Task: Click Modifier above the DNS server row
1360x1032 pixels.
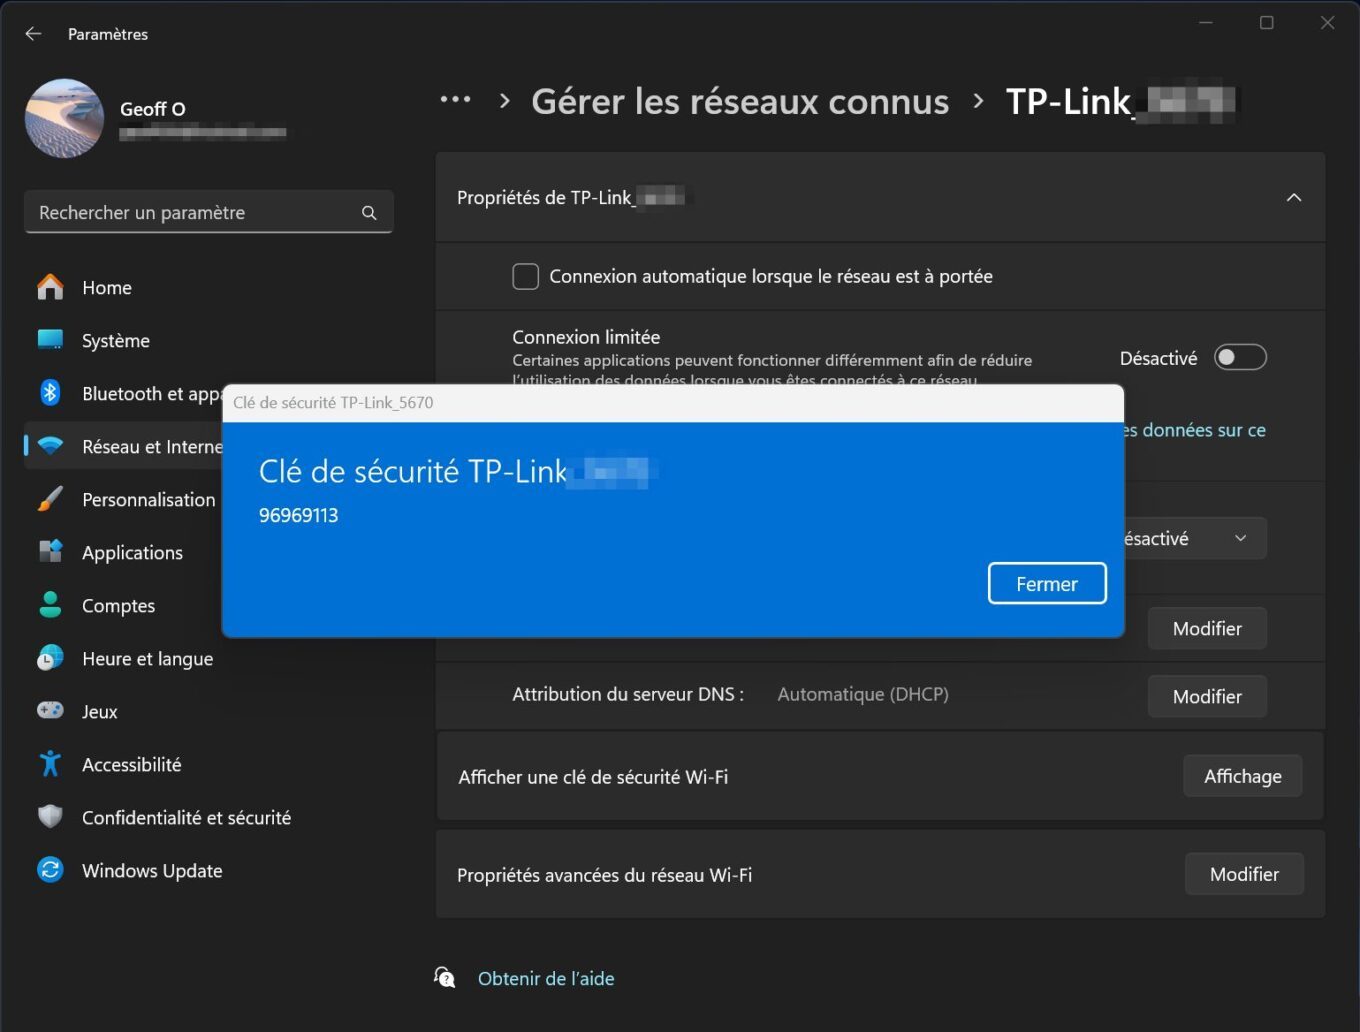Action: pos(1207,628)
